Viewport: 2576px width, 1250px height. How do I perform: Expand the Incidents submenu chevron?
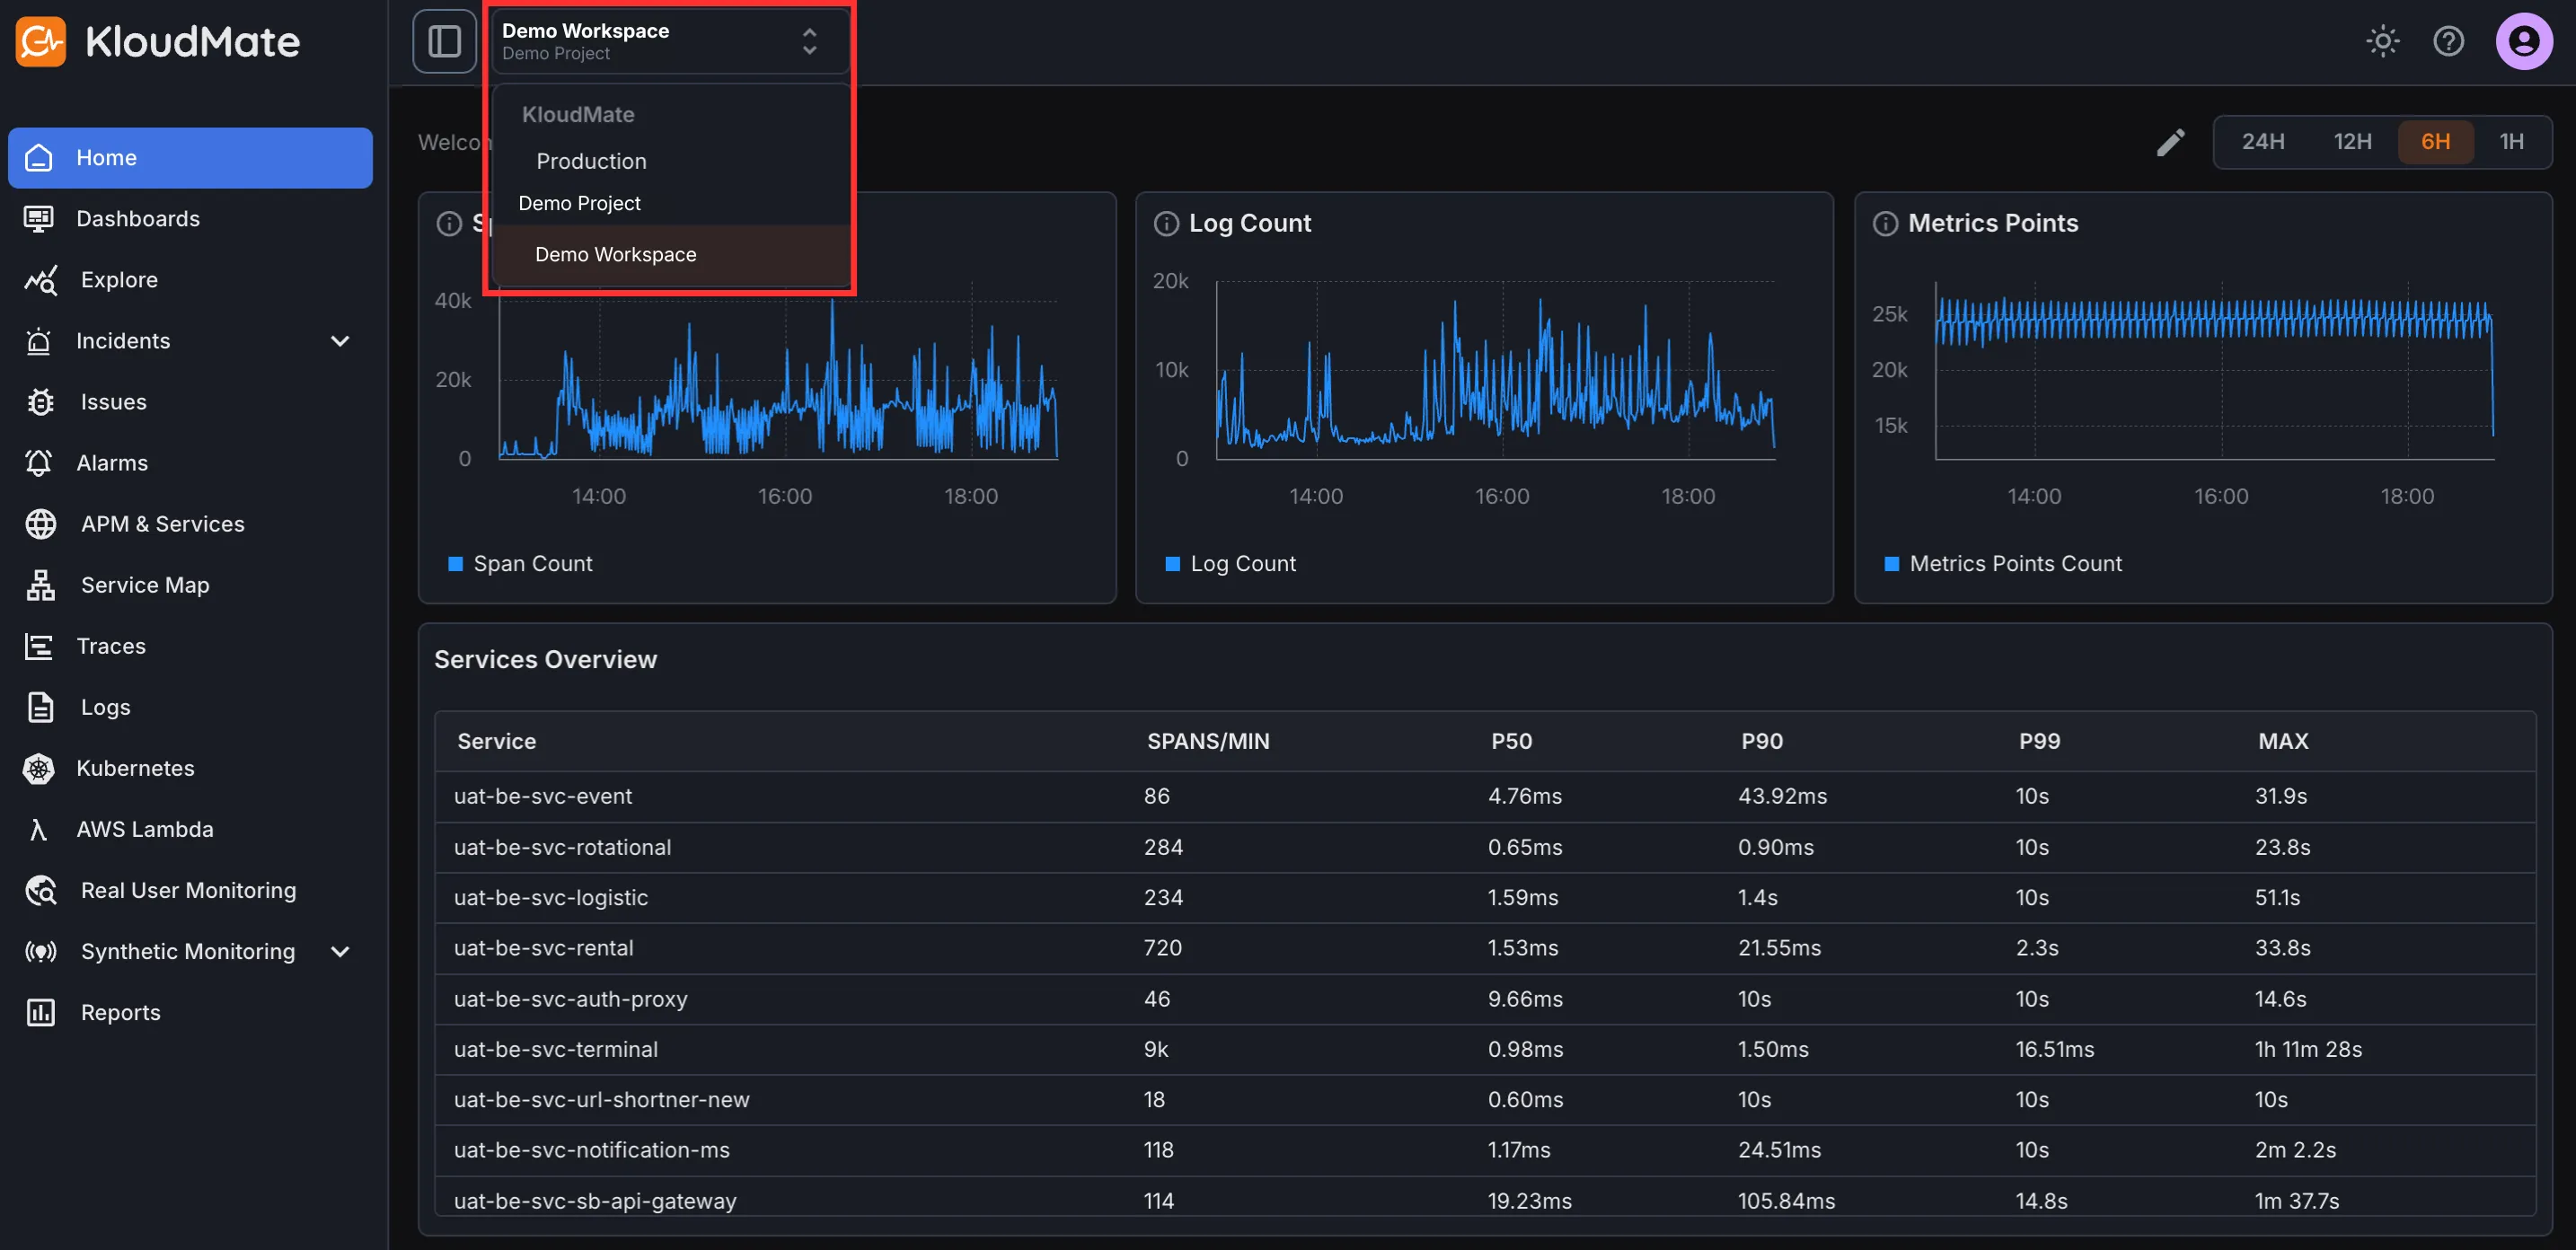point(340,341)
